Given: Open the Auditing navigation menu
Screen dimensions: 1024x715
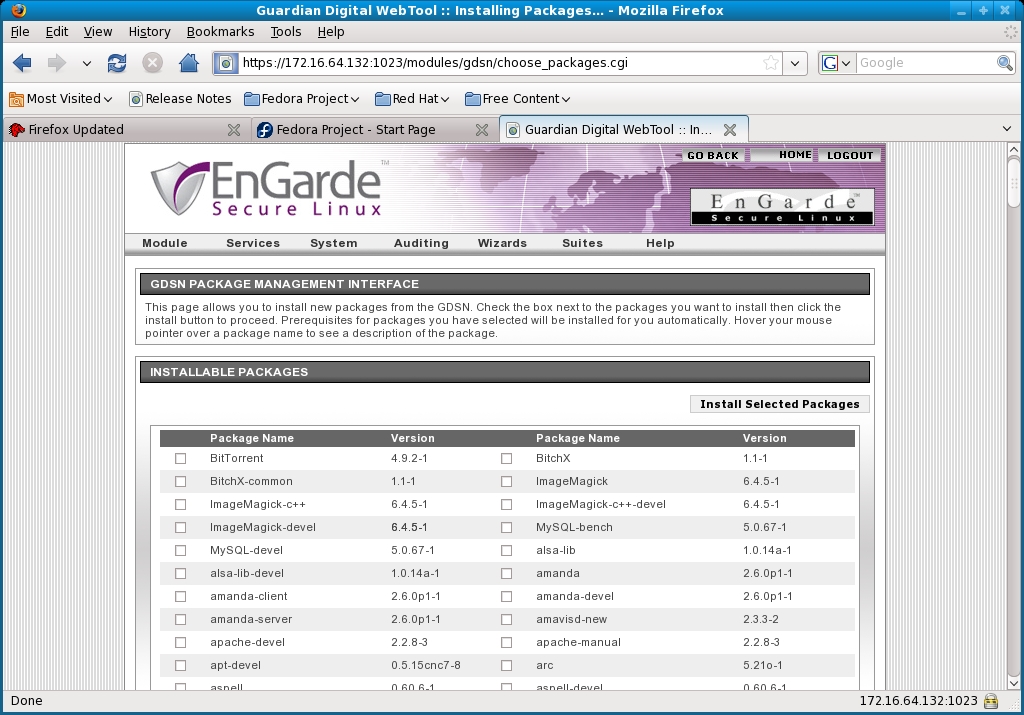Looking at the screenshot, I should pyautogui.click(x=421, y=243).
